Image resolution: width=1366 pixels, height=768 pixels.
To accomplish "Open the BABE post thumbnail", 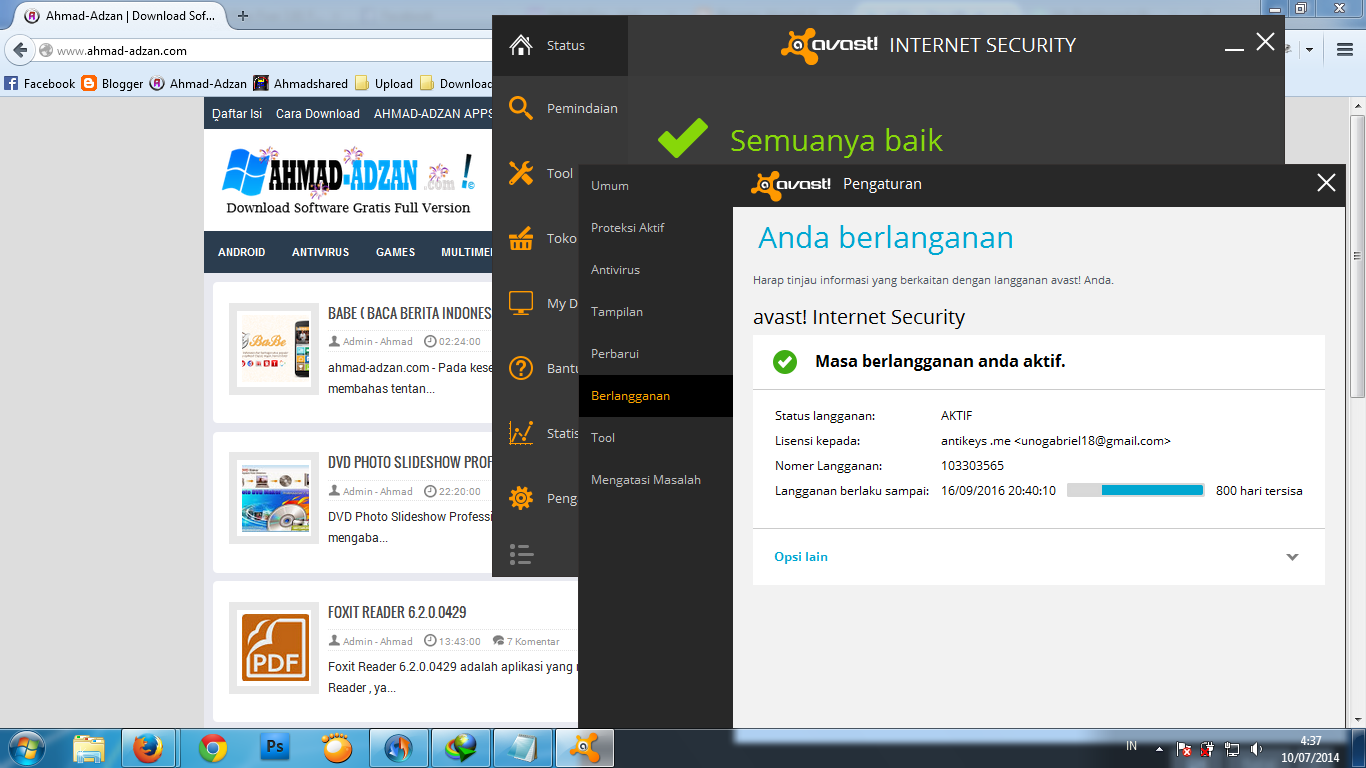I will click(x=274, y=349).
